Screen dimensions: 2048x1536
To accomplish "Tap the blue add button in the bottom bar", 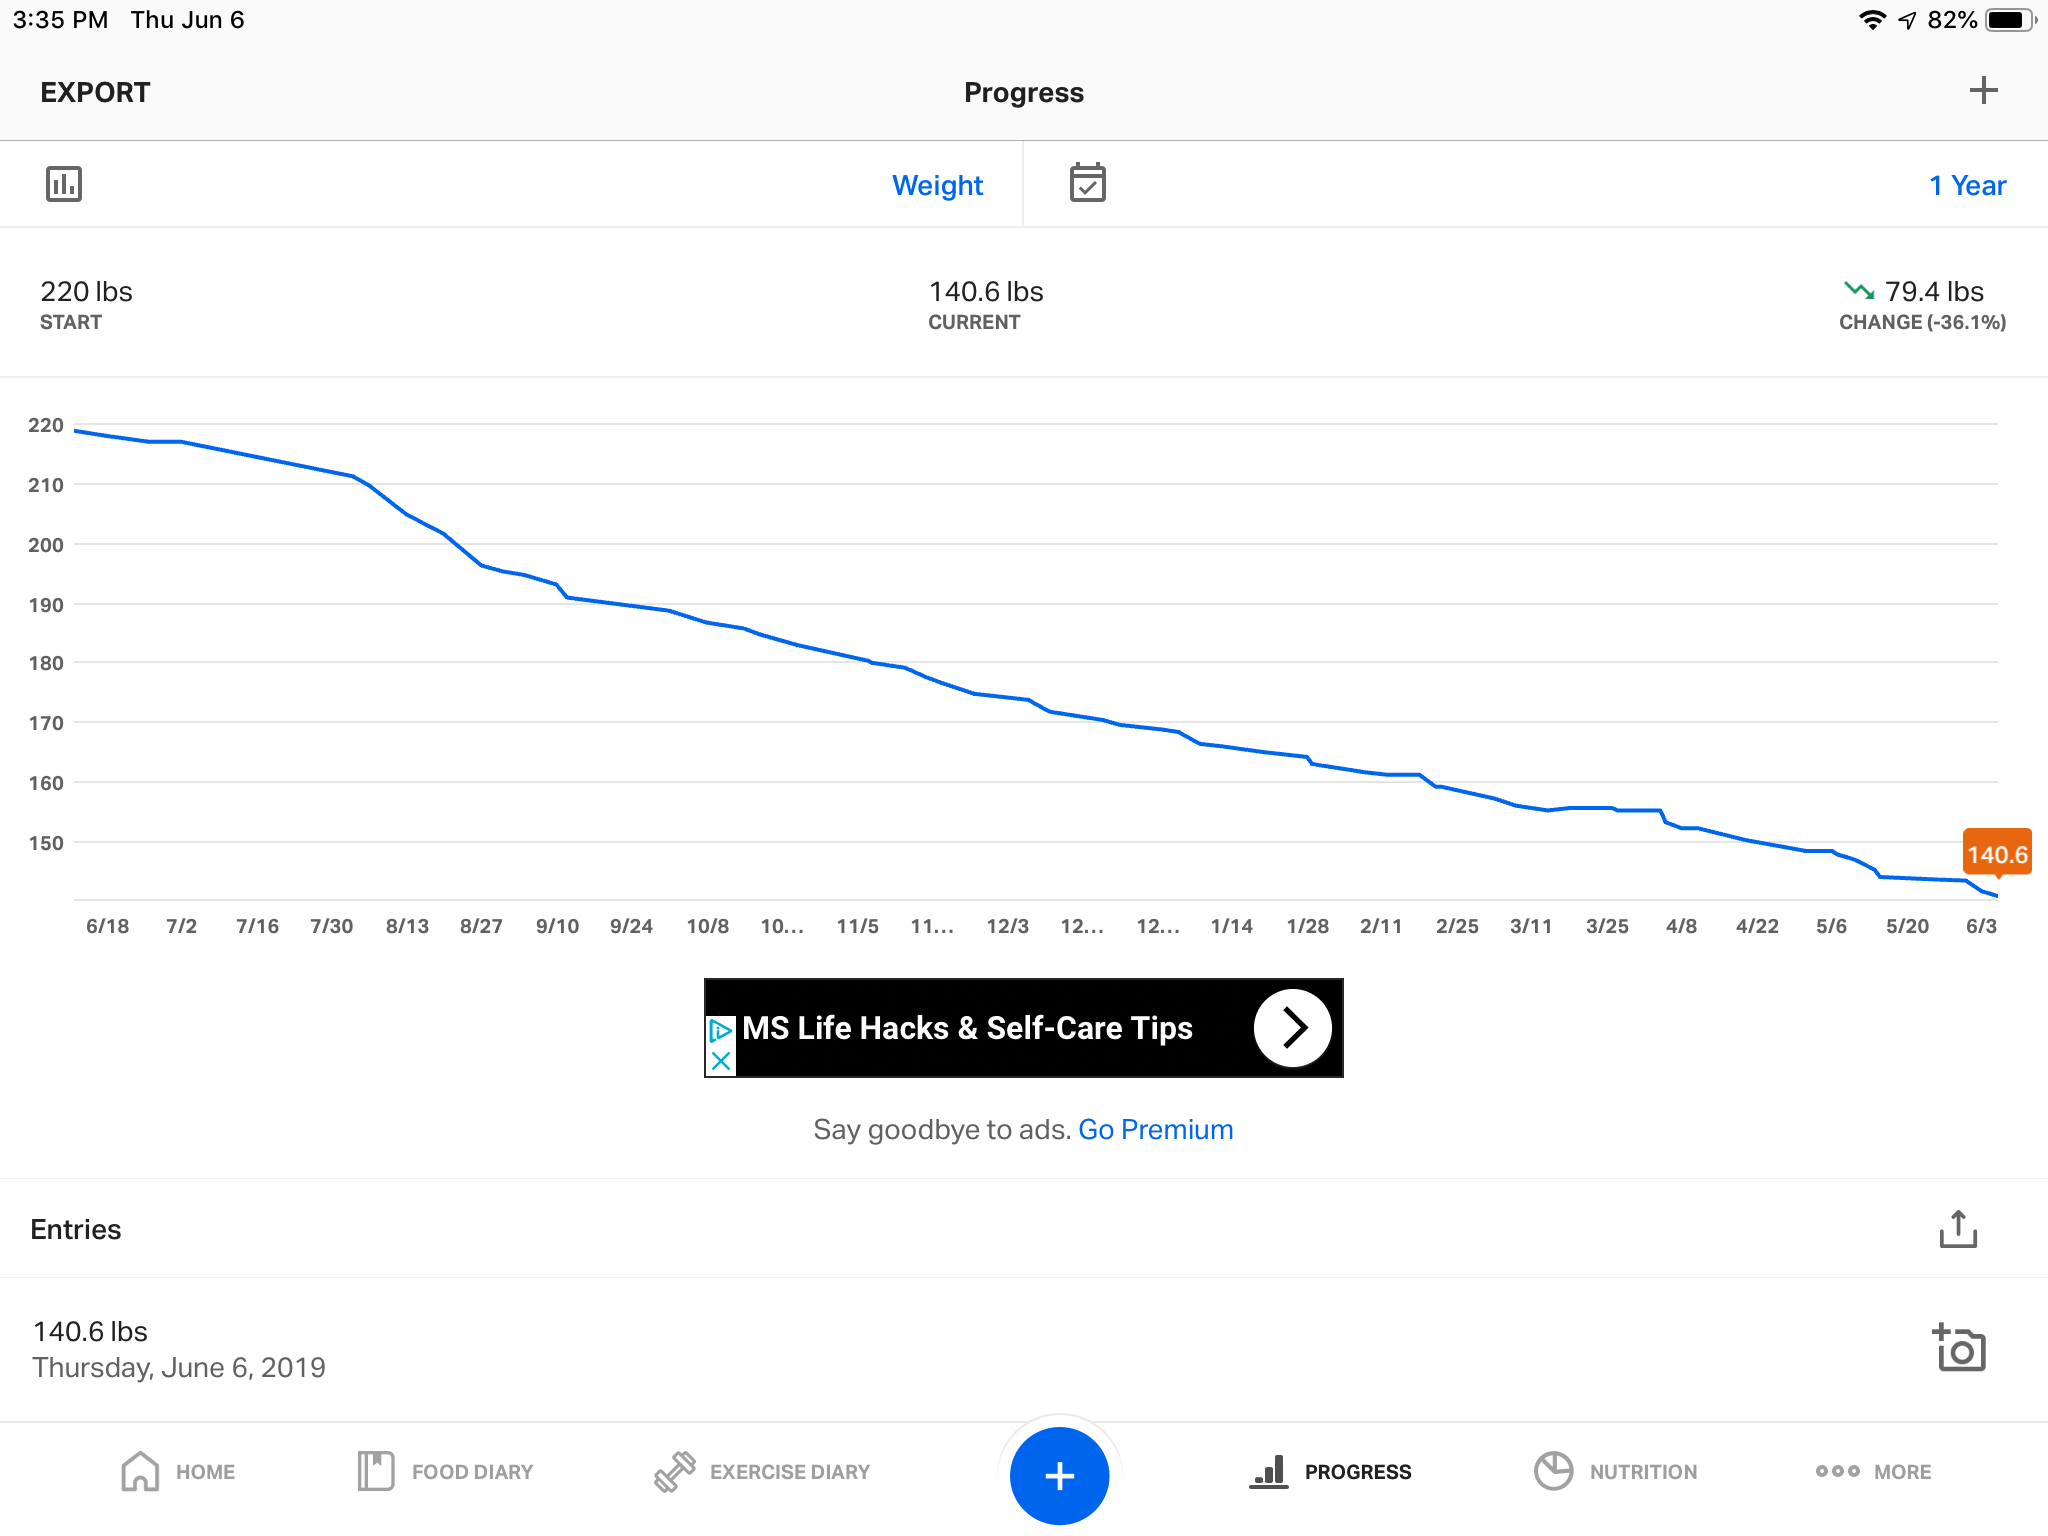I will pyautogui.click(x=1059, y=1475).
